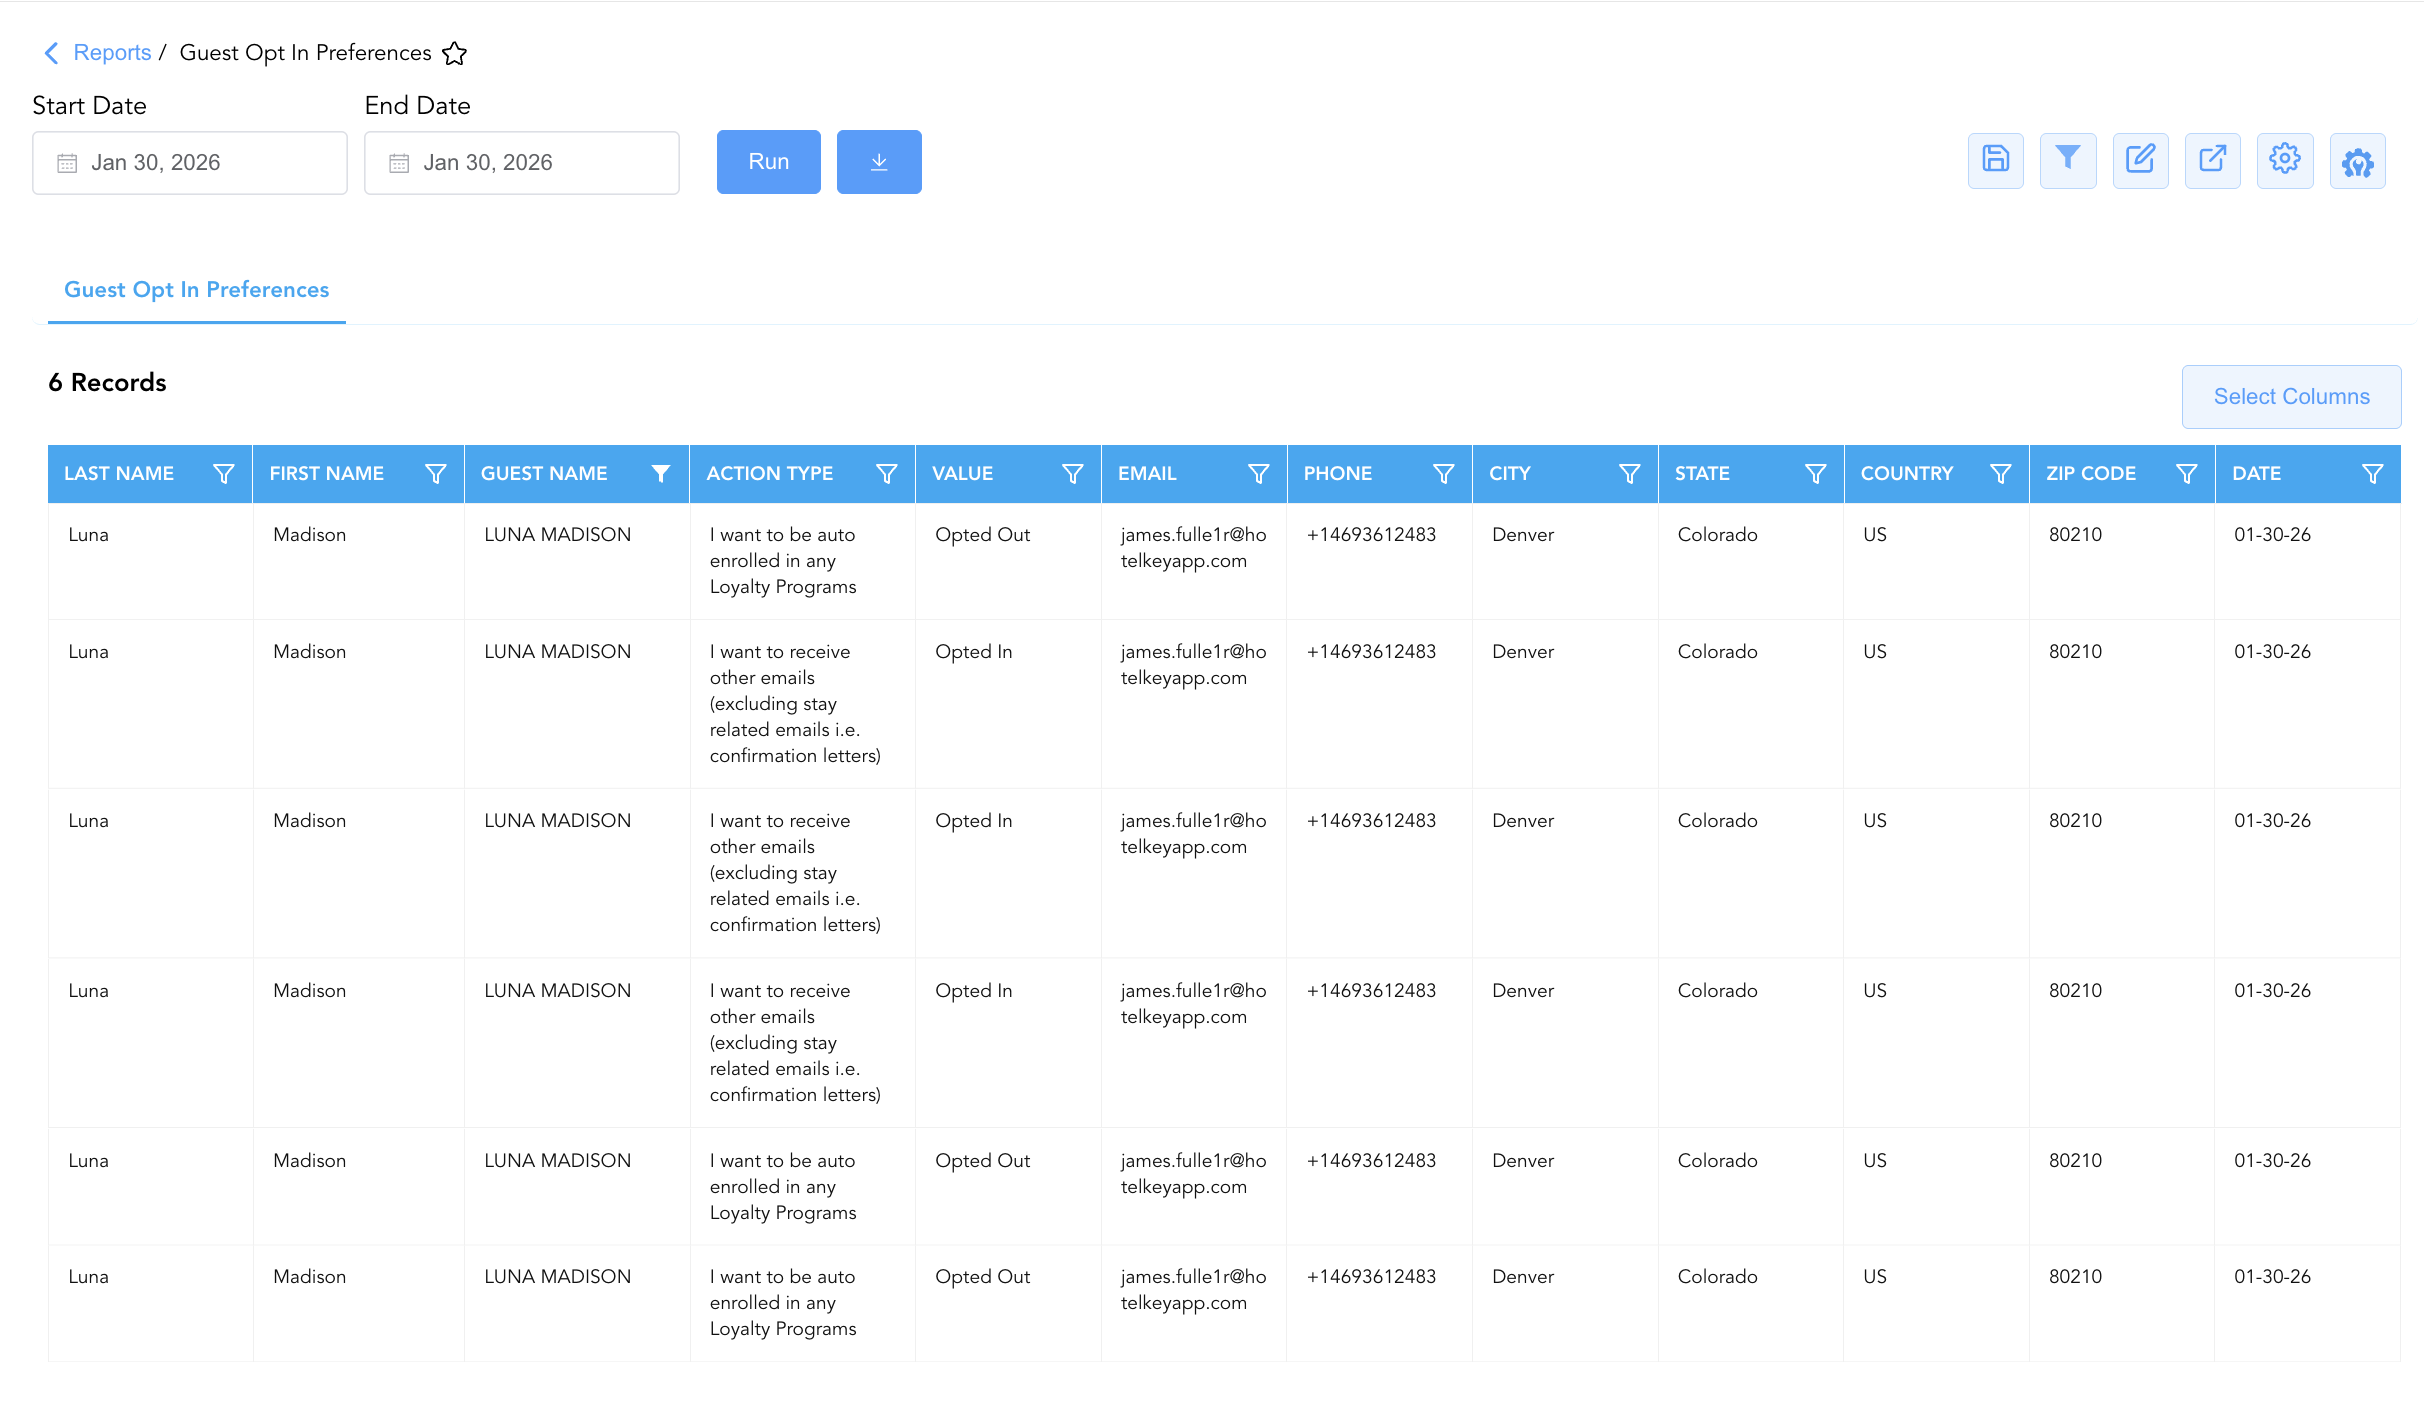The image size is (2424, 1414).
Task: Click the advanced cog icon at far right
Action: 2357,160
